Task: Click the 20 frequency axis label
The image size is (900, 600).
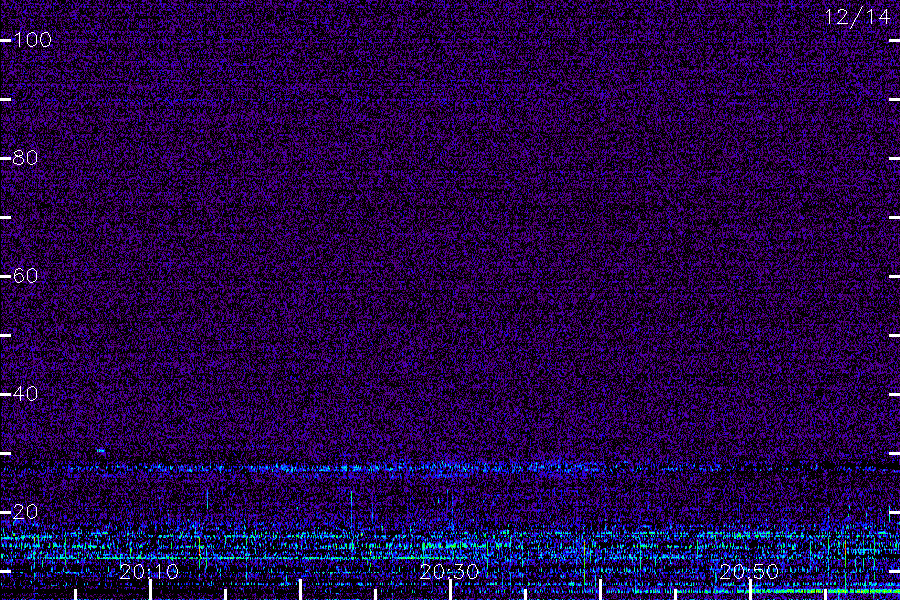Action: pyautogui.click(x=25, y=512)
